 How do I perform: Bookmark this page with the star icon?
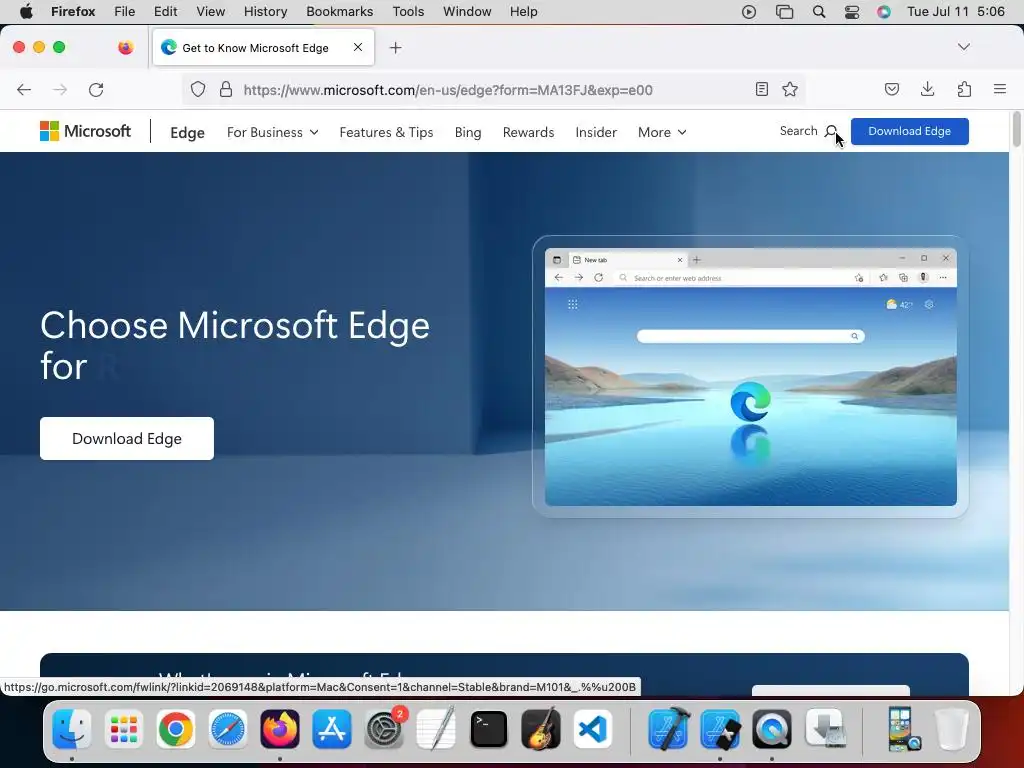click(x=790, y=89)
